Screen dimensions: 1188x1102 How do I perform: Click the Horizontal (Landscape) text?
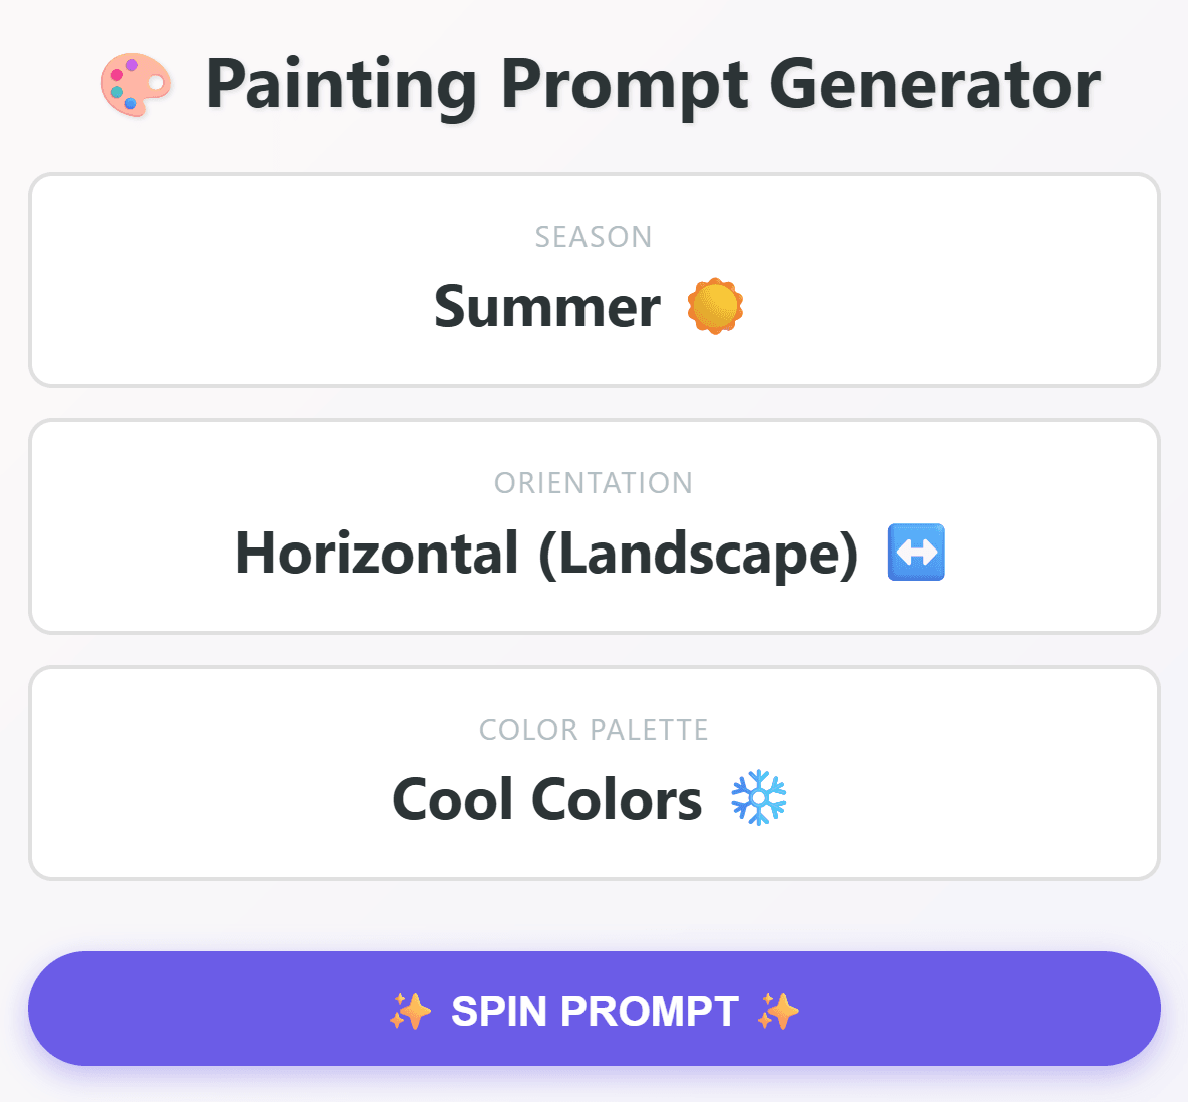click(x=546, y=554)
